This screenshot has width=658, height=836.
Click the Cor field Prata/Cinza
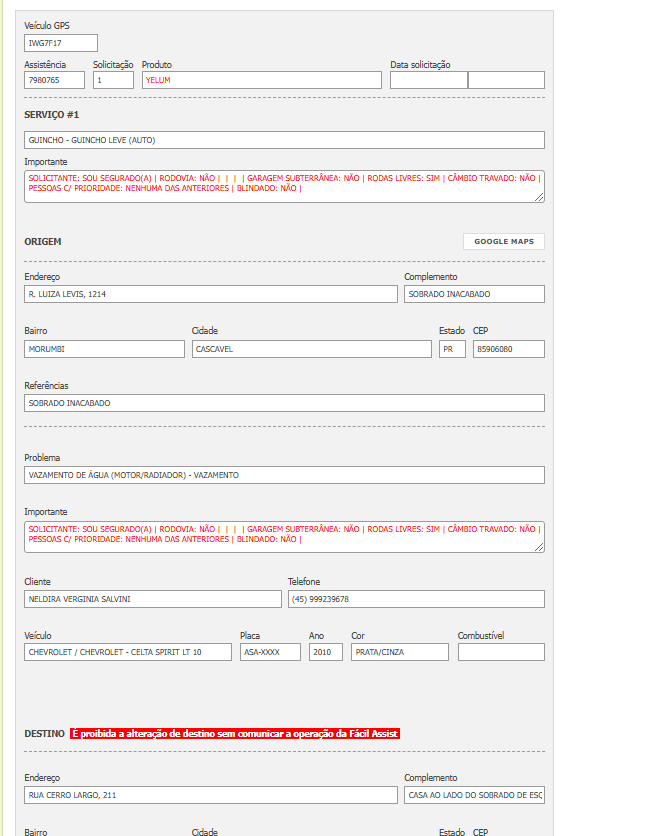click(x=400, y=652)
